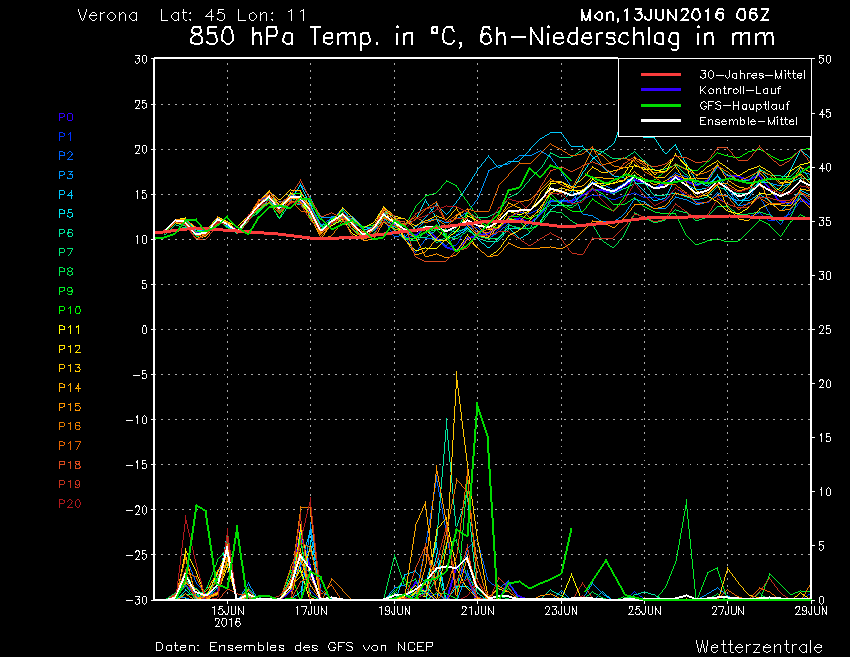850x657 pixels.
Task: Choose the P13 member label
Action: (70, 368)
